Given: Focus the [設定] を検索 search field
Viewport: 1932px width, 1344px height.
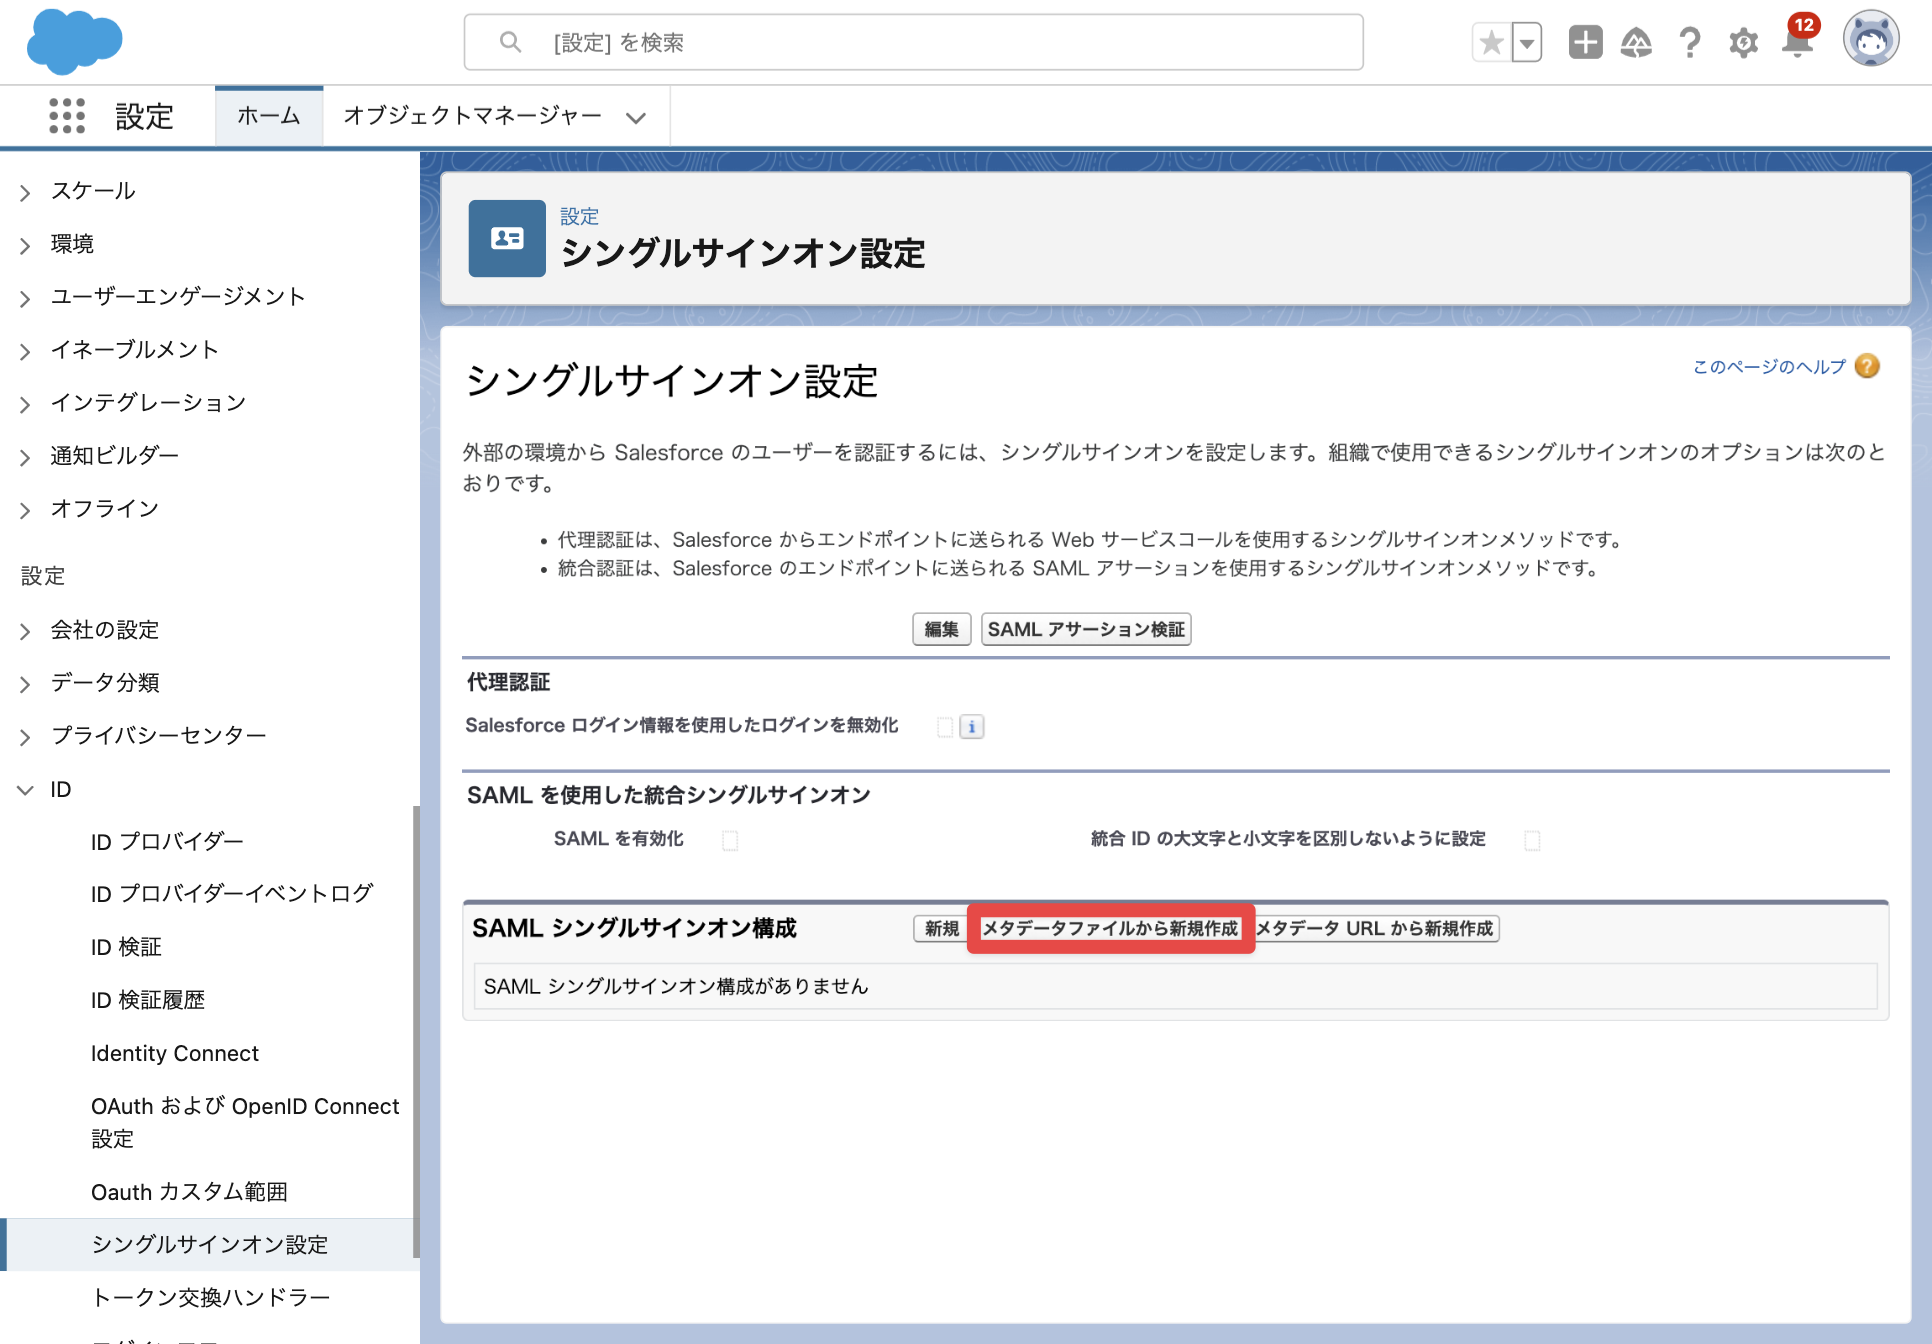Looking at the screenshot, I should 913,42.
